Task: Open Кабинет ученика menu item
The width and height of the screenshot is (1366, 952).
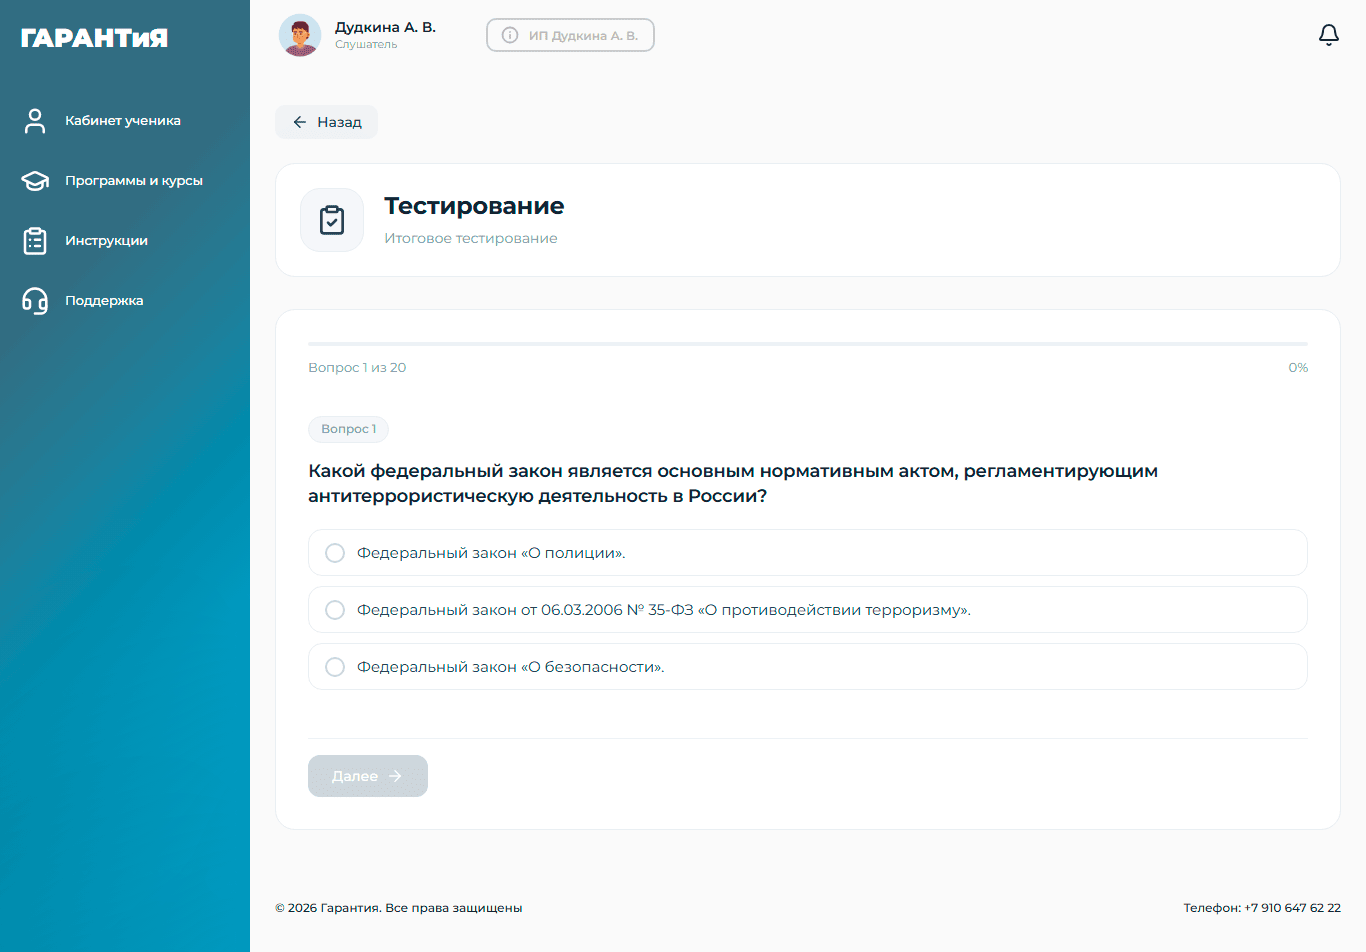Action: coord(124,121)
